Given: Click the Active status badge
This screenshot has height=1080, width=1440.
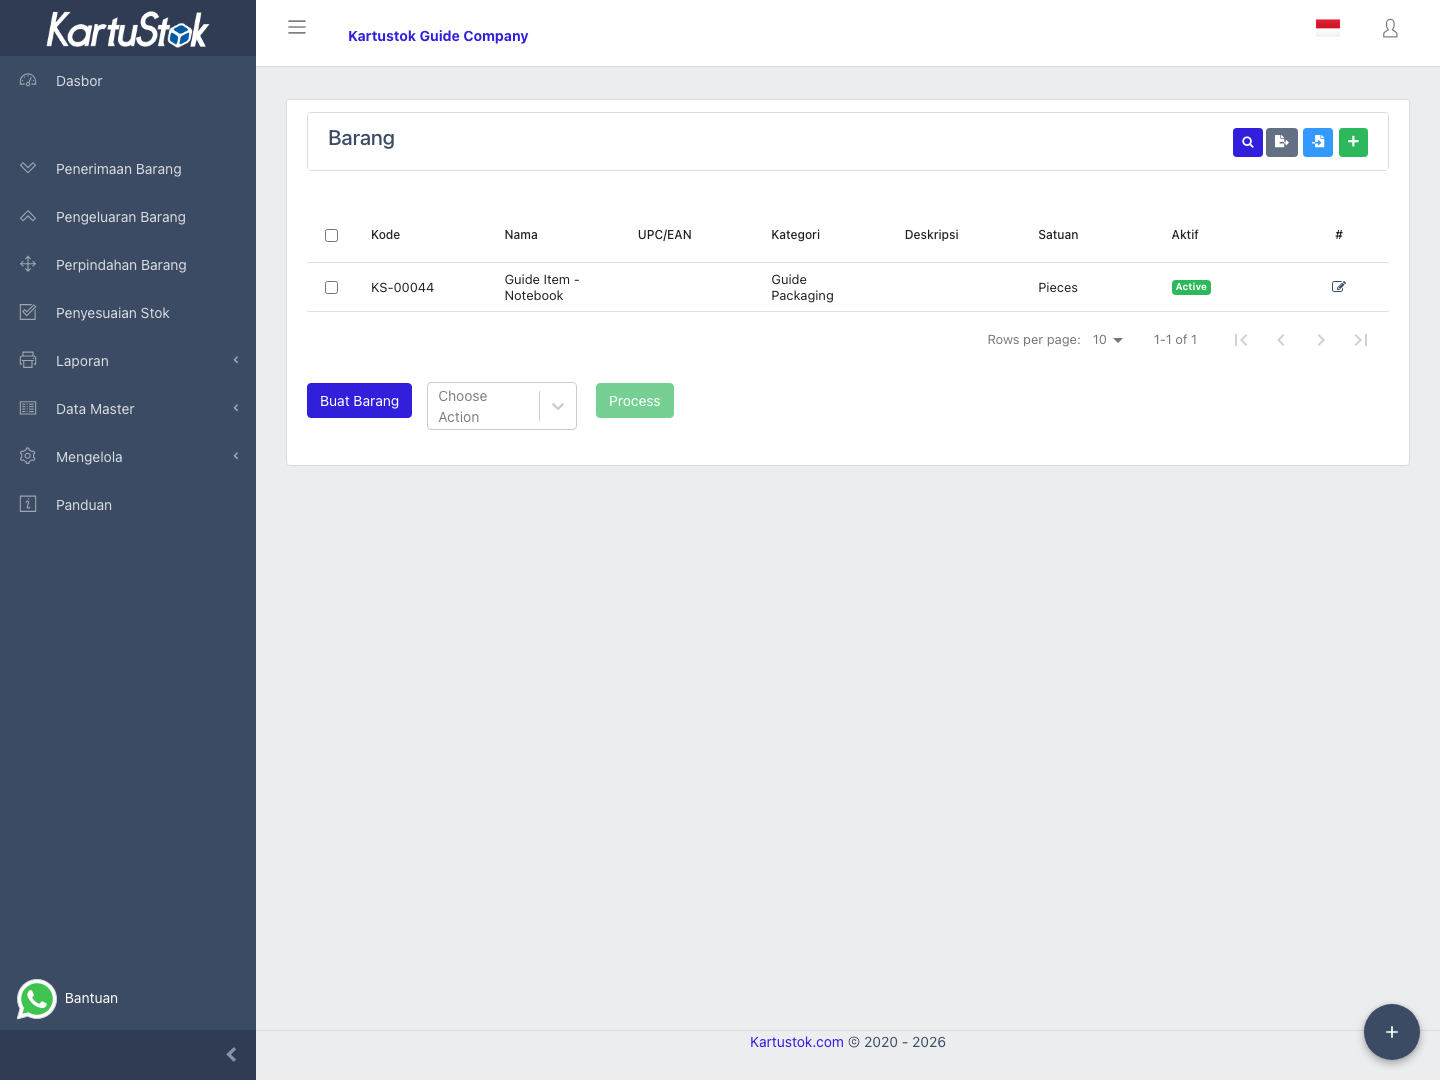Looking at the screenshot, I should tap(1191, 287).
